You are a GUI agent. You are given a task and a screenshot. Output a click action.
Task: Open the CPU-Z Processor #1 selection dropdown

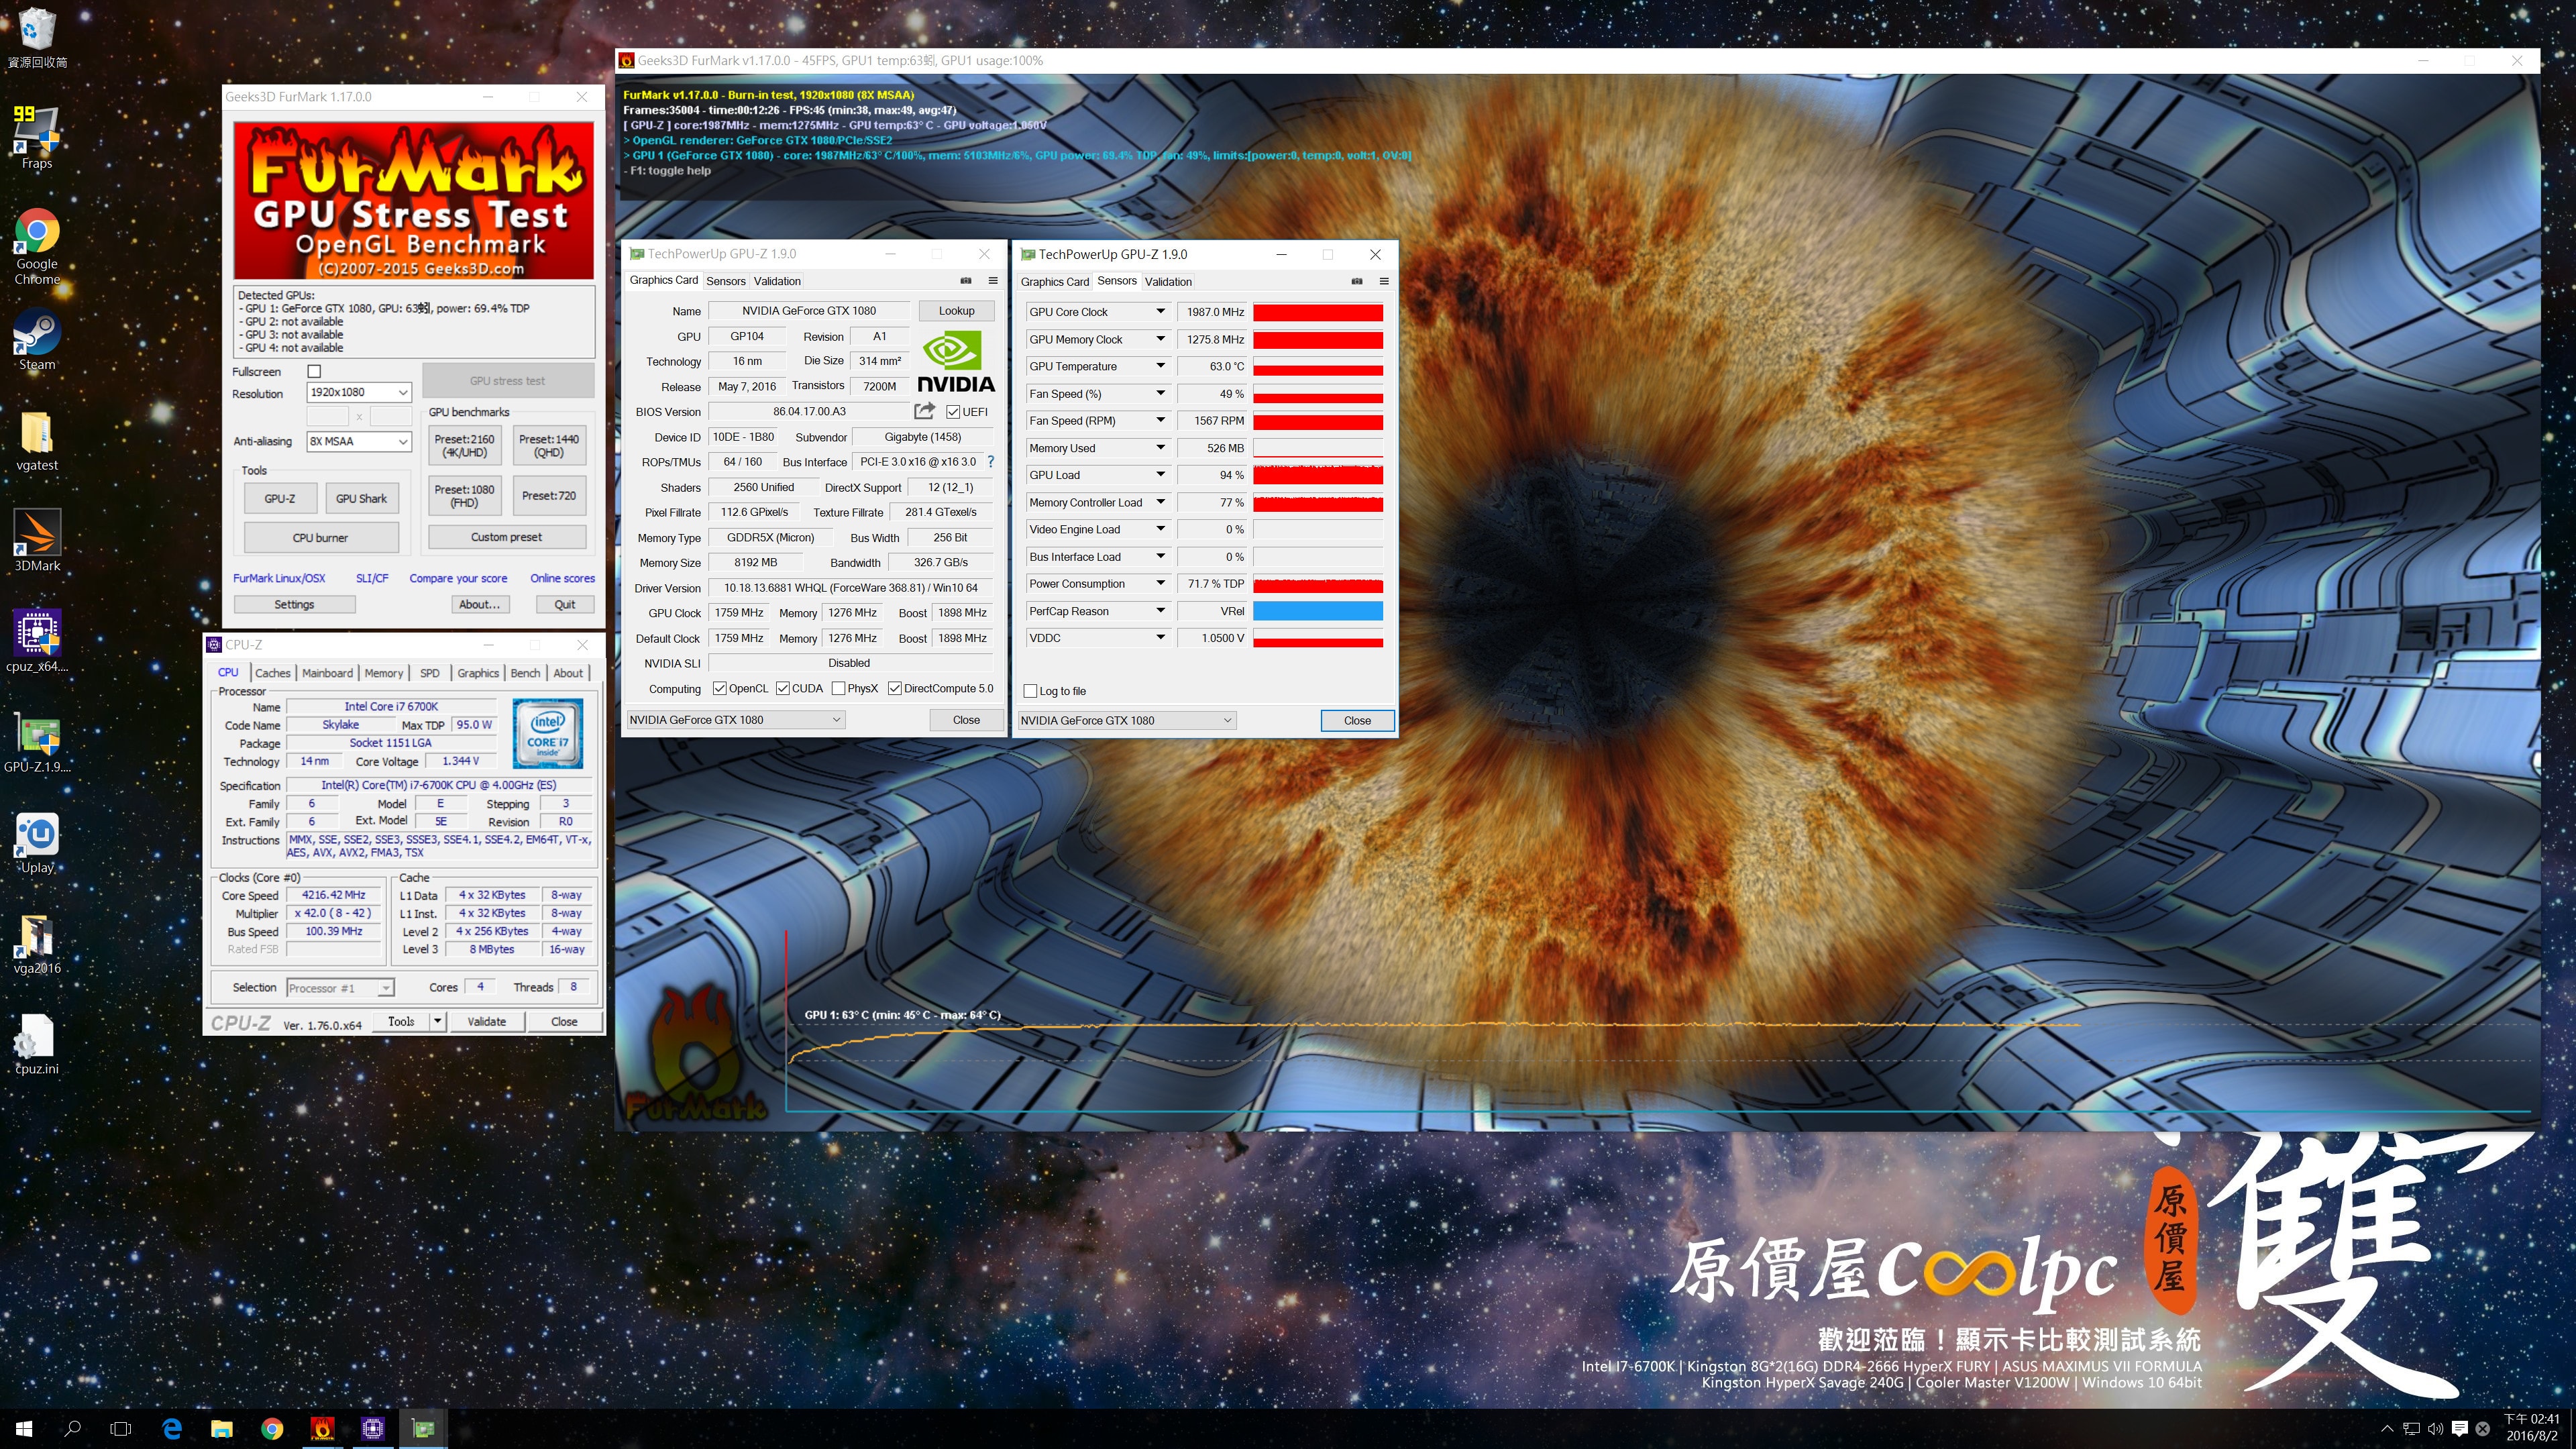pyautogui.click(x=340, y=988)
